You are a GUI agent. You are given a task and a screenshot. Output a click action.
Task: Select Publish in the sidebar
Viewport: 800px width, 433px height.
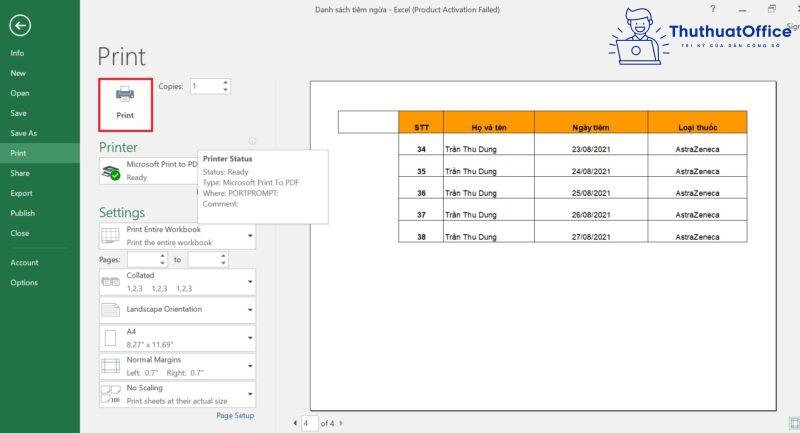[22, 213]
